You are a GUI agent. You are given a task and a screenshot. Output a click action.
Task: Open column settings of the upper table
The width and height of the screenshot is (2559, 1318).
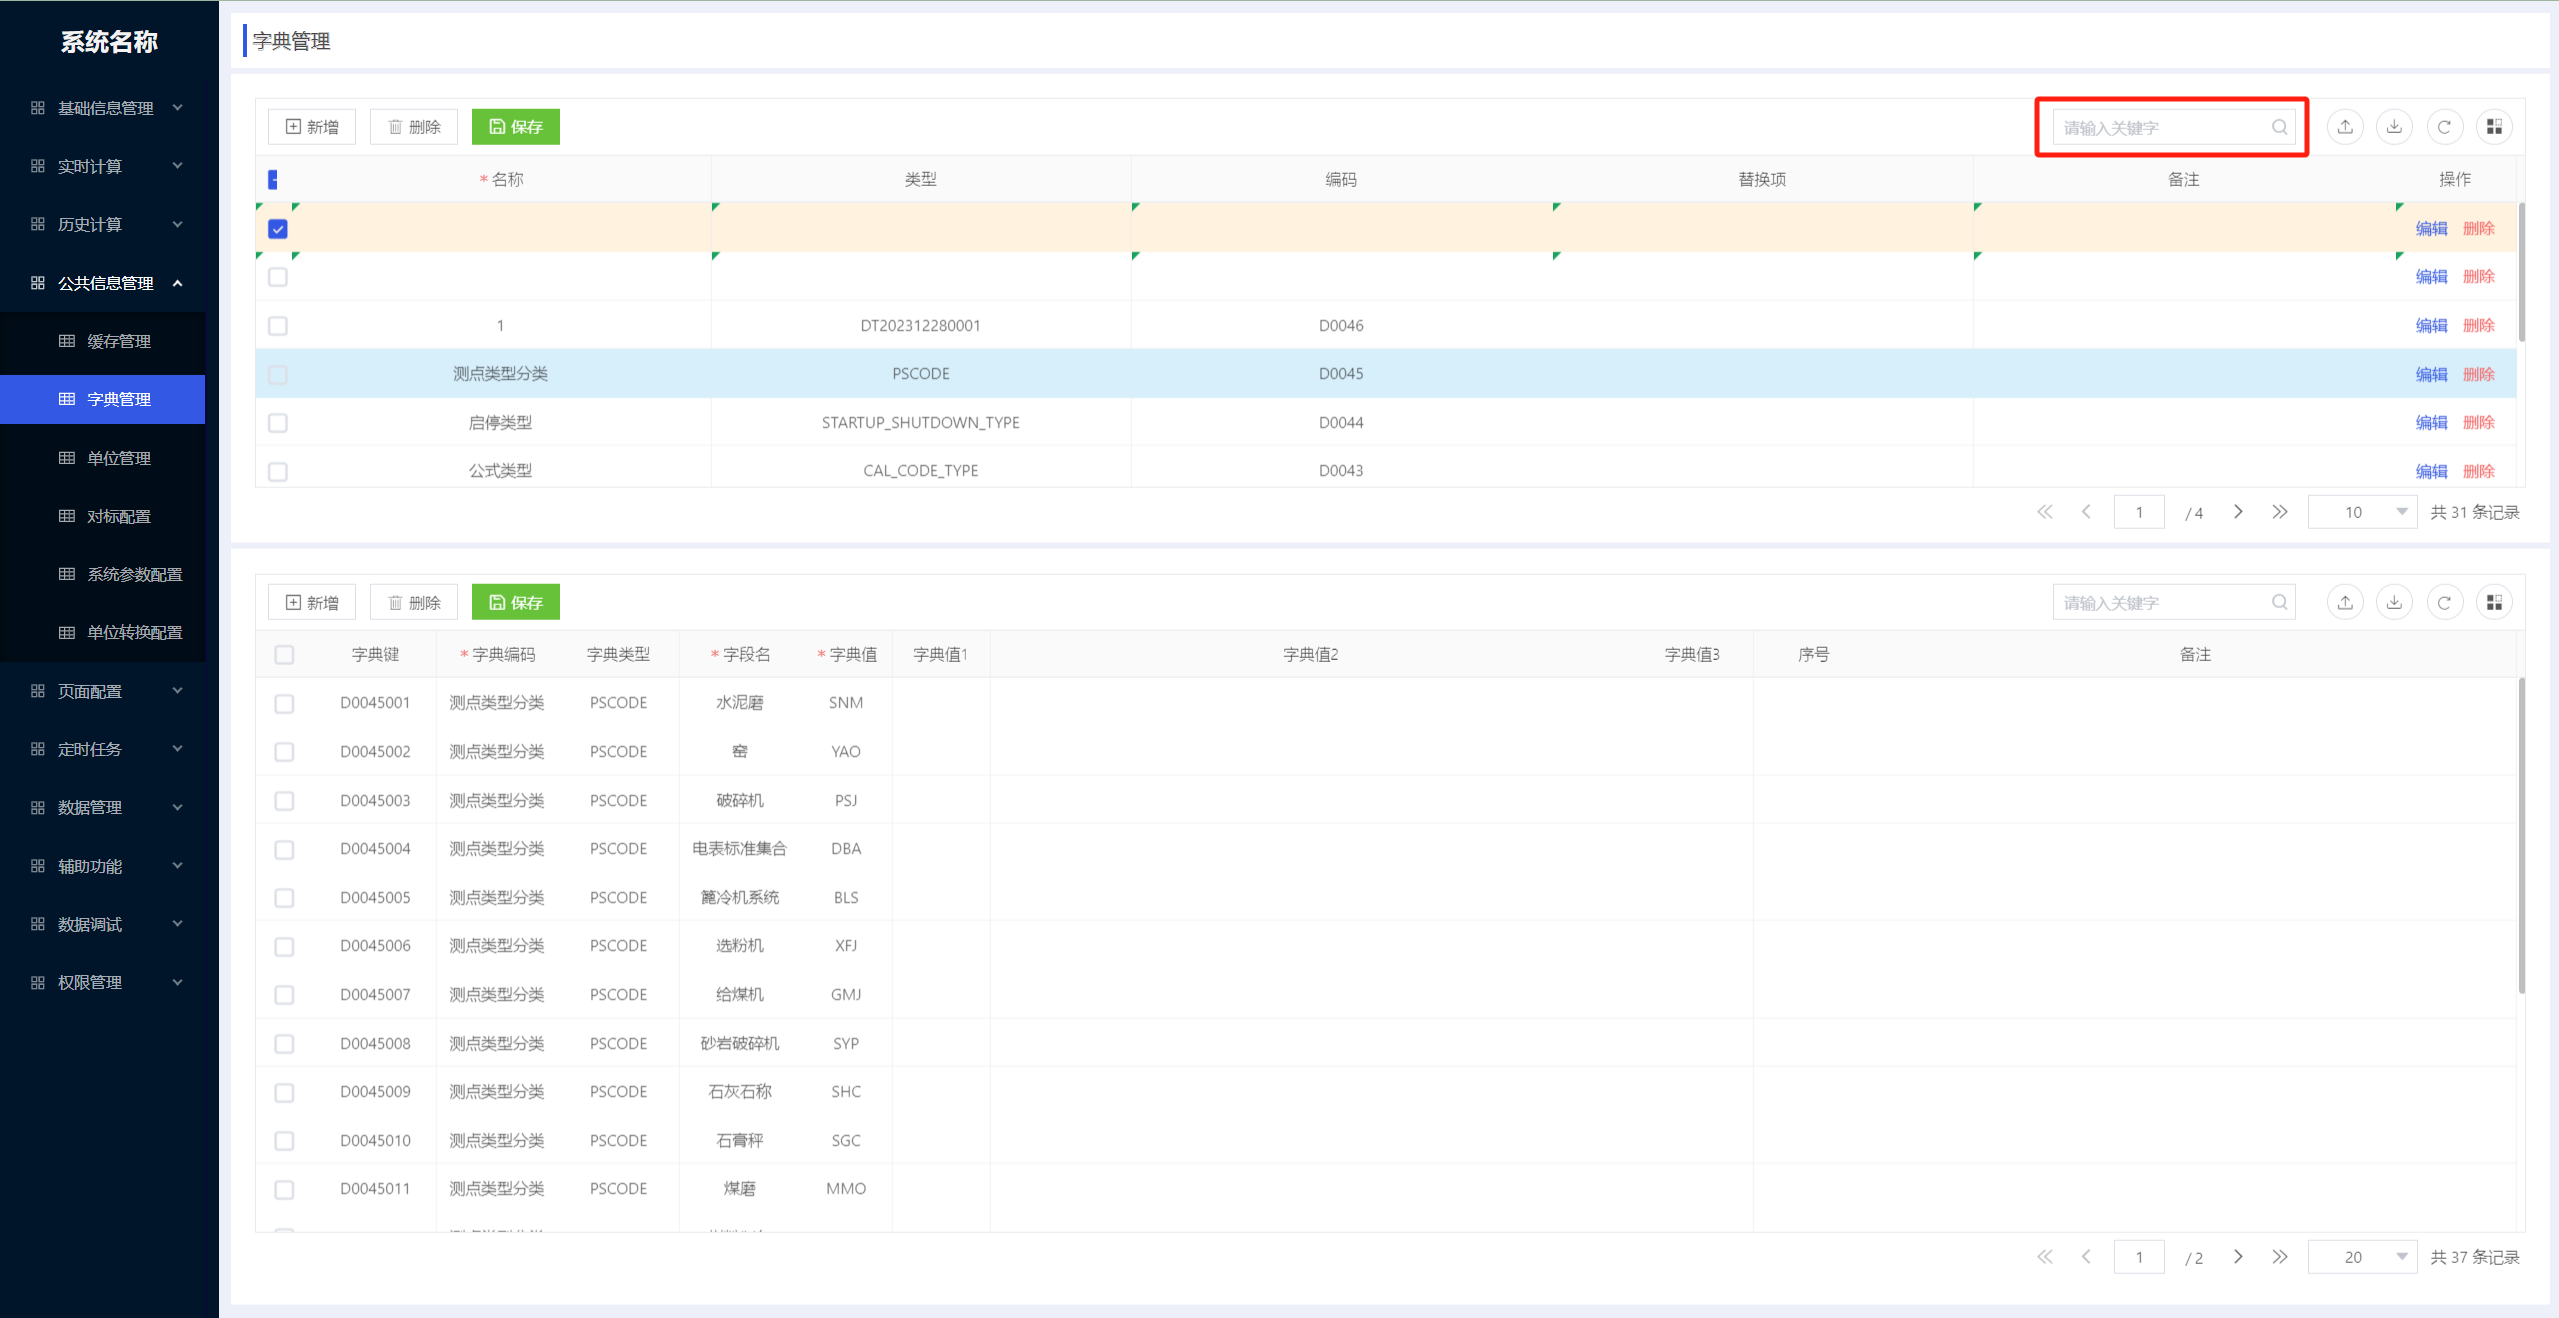(x=2494, y=127)
